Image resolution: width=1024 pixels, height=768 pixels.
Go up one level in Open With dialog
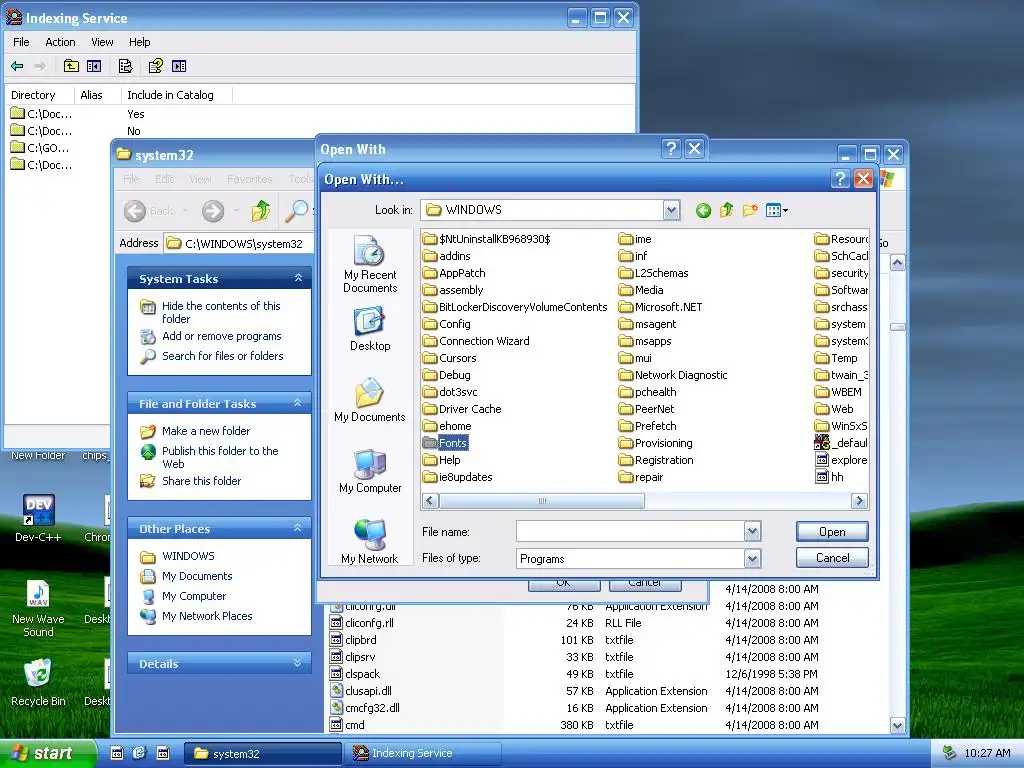click(x=726, y=210)
